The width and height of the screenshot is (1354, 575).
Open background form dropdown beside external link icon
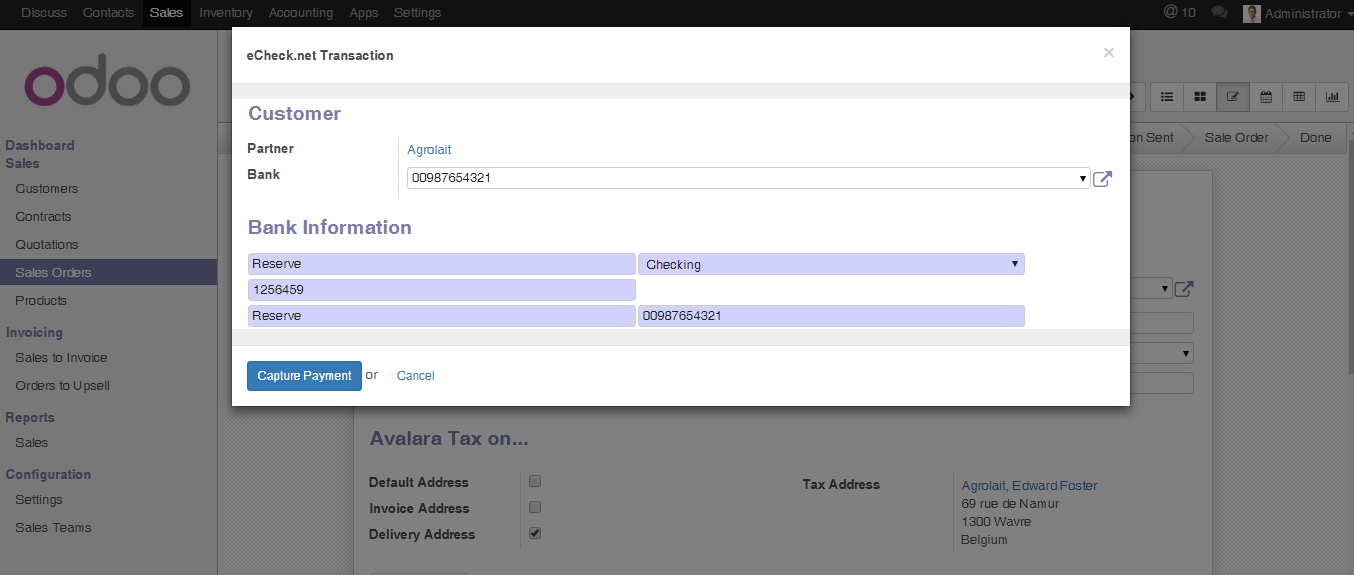pos(1164,289)
